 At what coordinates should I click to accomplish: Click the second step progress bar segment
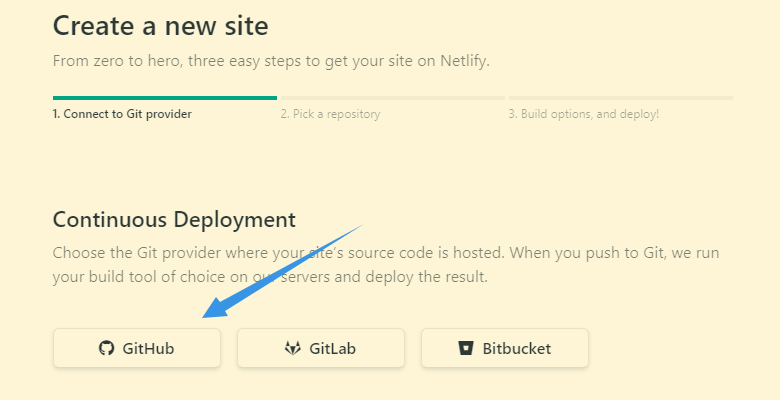click(x=393, y=98)
